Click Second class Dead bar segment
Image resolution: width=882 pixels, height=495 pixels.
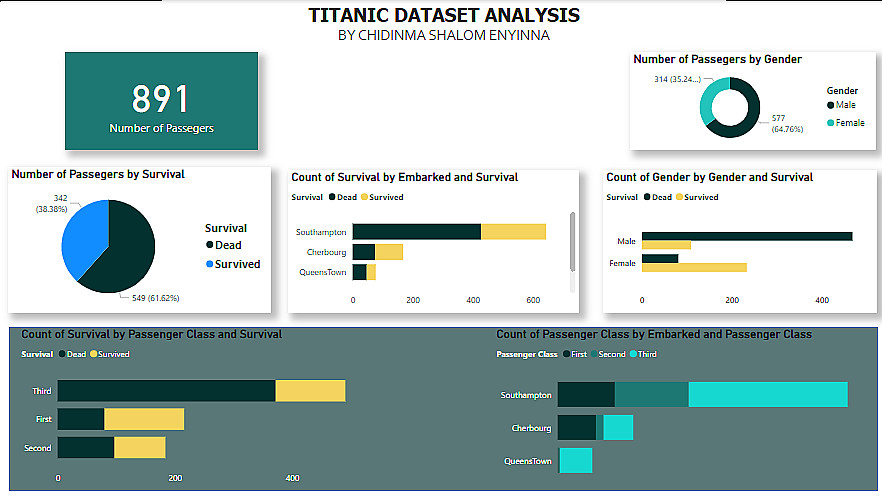[x=86, y=448]
